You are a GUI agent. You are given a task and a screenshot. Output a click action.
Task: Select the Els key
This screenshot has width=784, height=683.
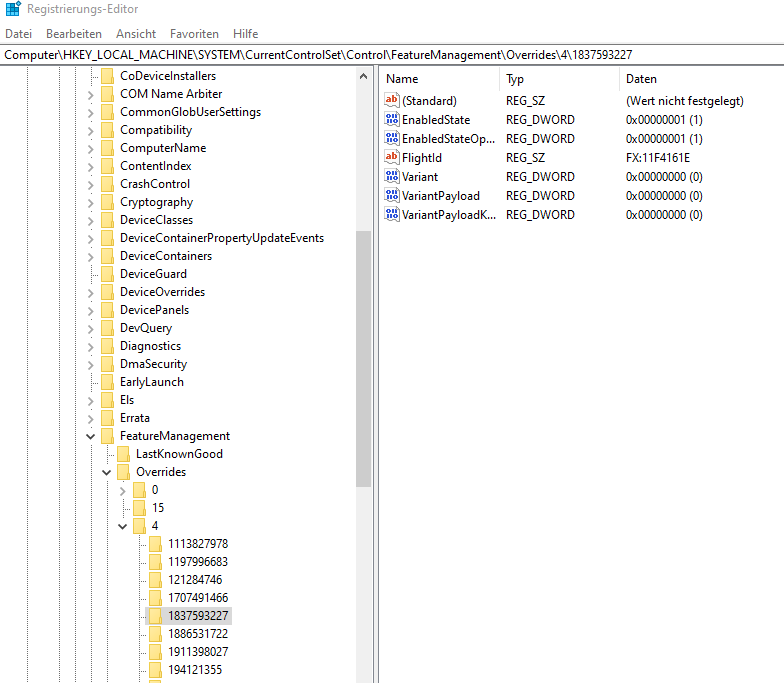(127, 400)
